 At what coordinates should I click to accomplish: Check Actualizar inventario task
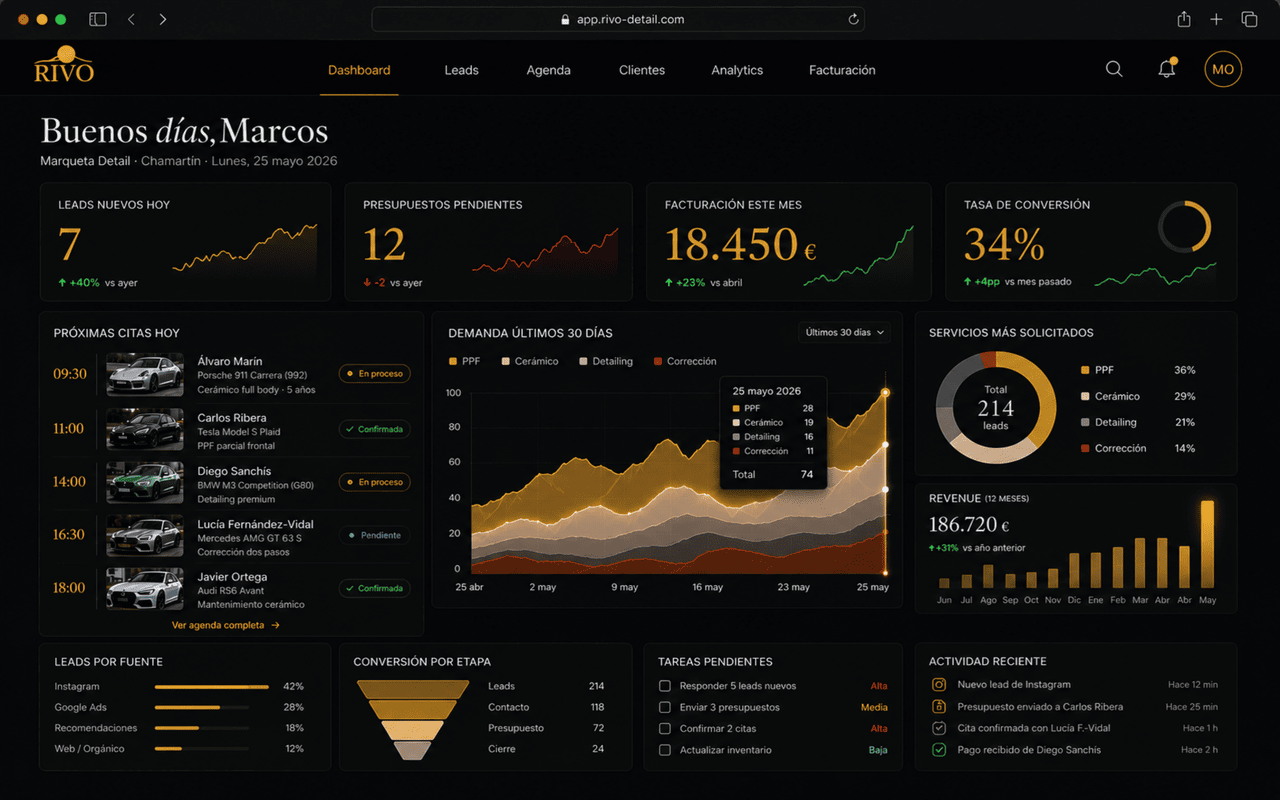pyautogui.click(x=665, y=750)
